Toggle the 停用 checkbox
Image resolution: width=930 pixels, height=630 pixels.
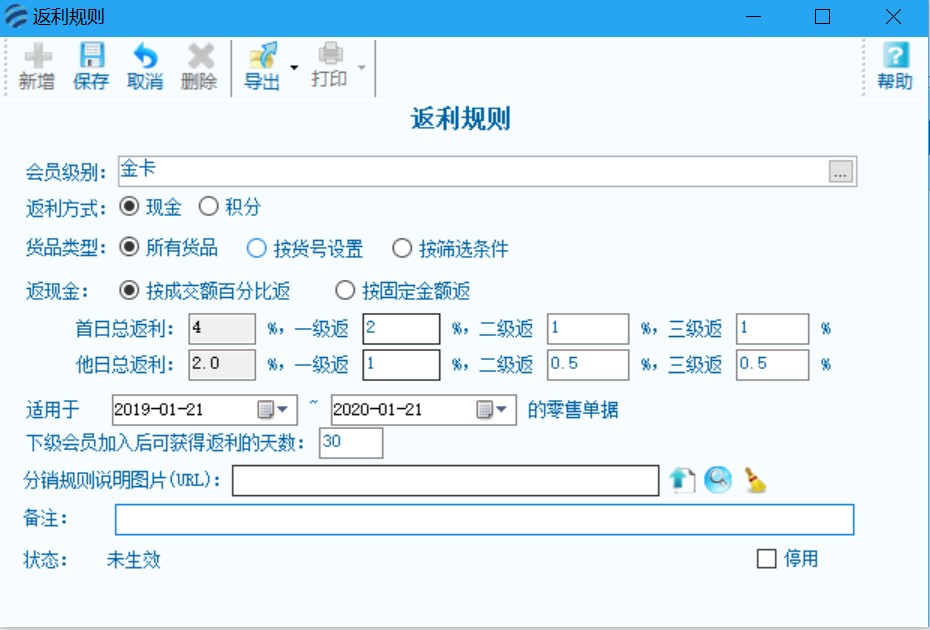766,559
